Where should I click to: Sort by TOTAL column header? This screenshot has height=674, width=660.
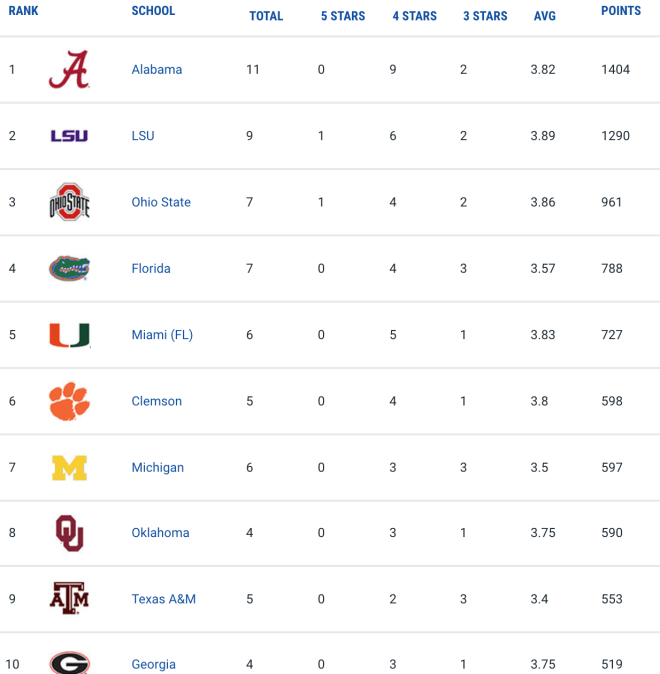tap(266, 16)
